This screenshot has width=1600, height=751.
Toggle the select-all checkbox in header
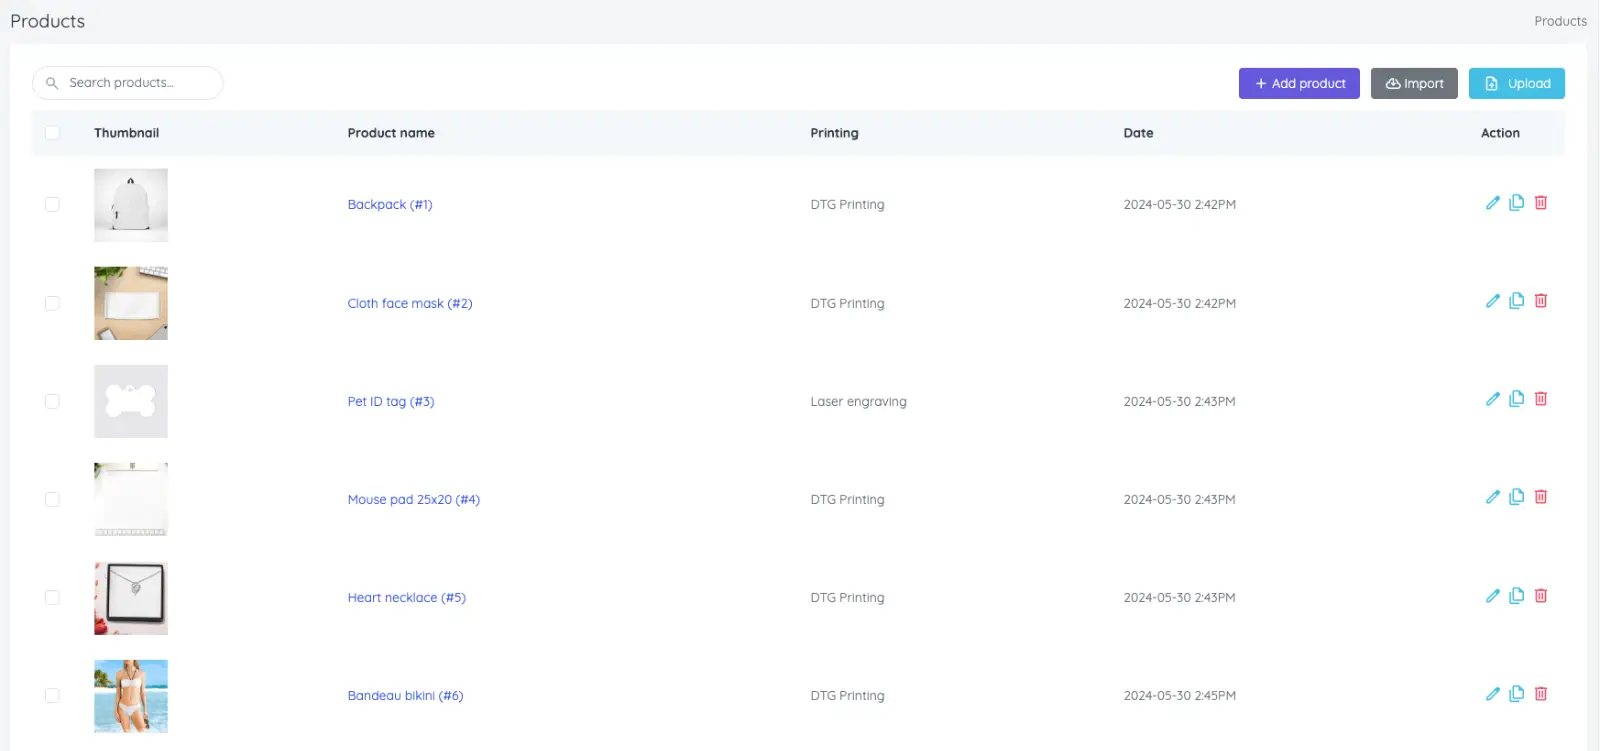(x=52, y=133)
